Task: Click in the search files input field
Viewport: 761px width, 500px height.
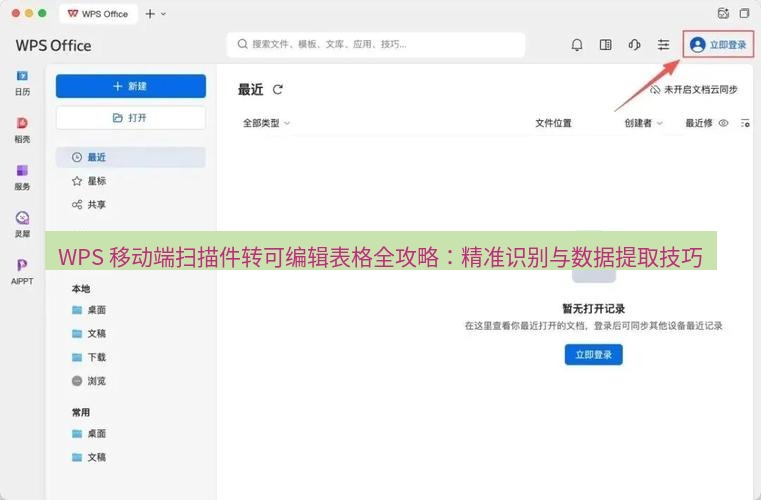Action: [x=376, y=45]
